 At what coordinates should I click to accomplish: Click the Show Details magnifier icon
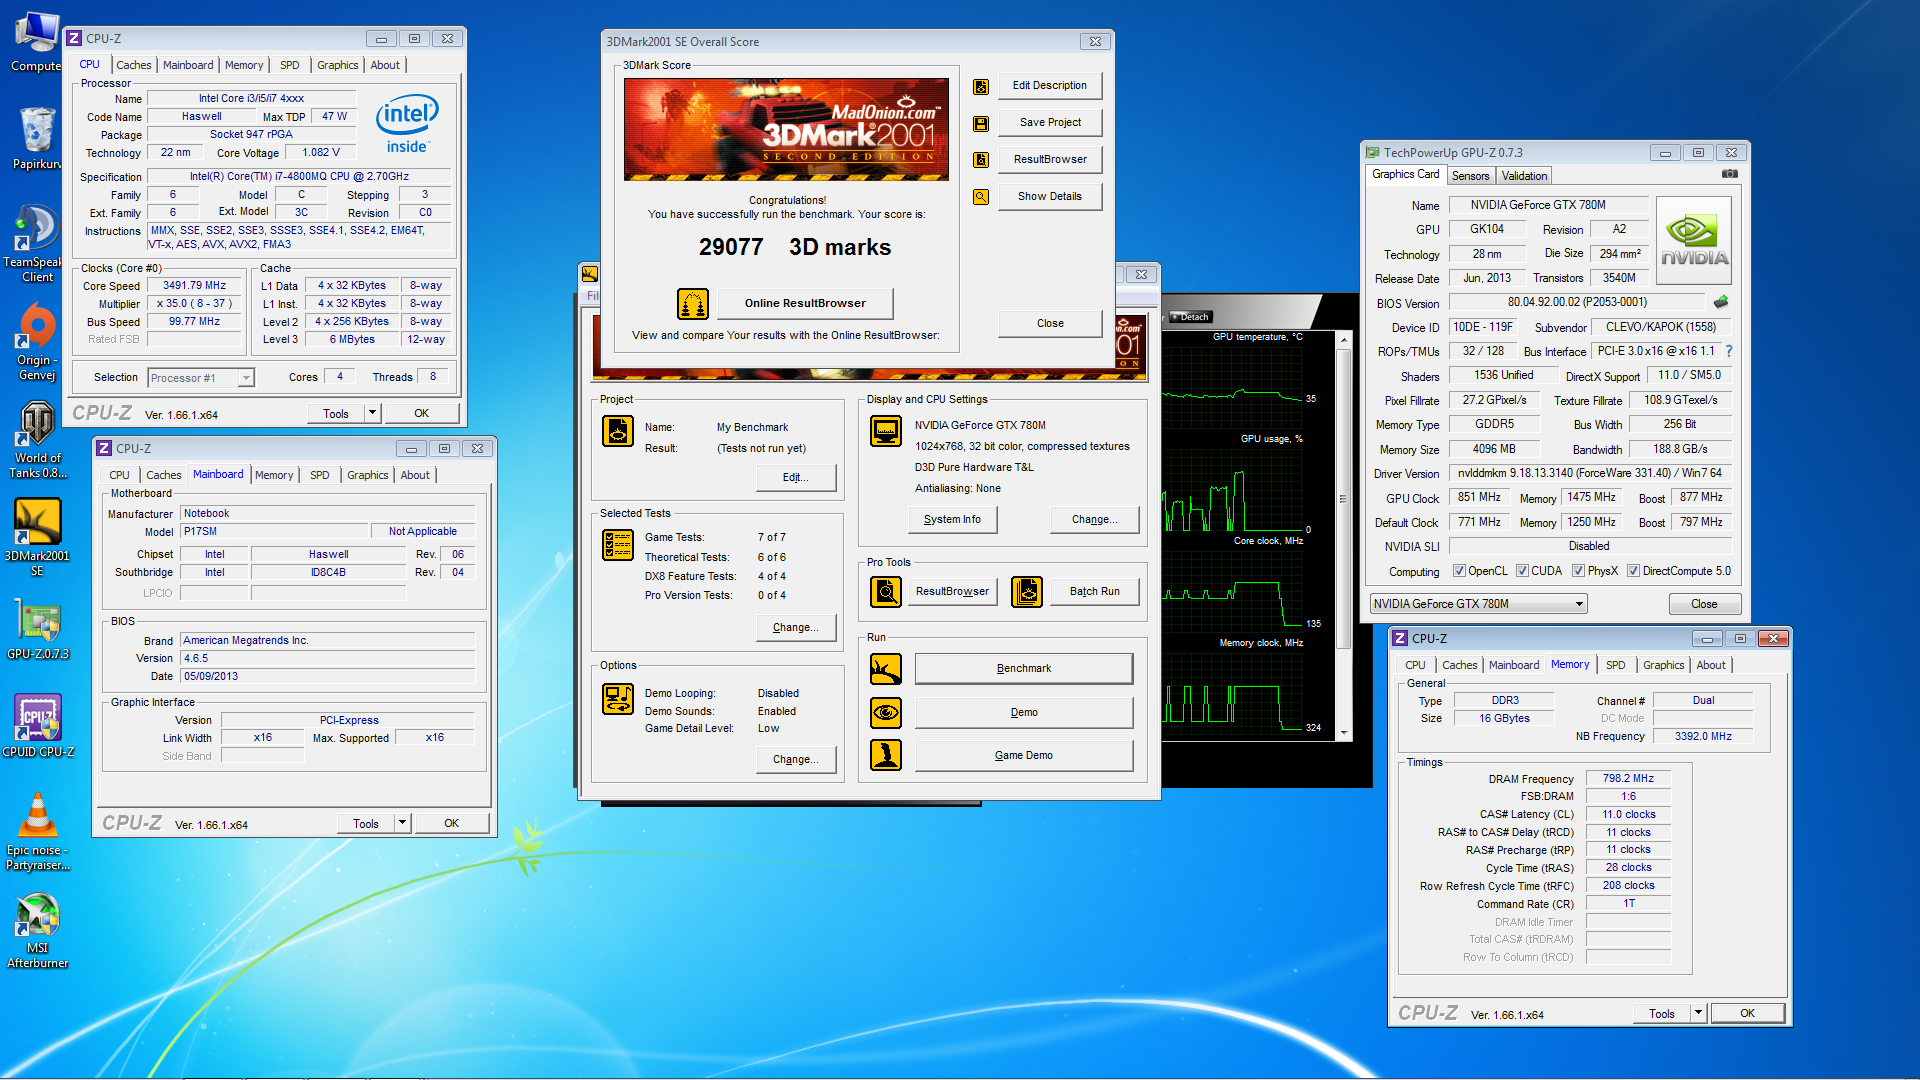[x=981, y=197]
